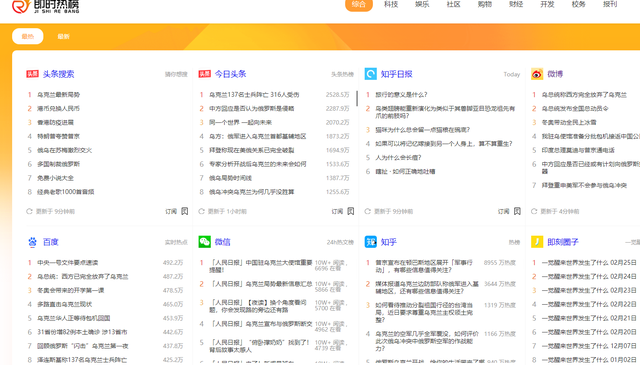Switch to the 购物 tab

click(x=485, y=4)
